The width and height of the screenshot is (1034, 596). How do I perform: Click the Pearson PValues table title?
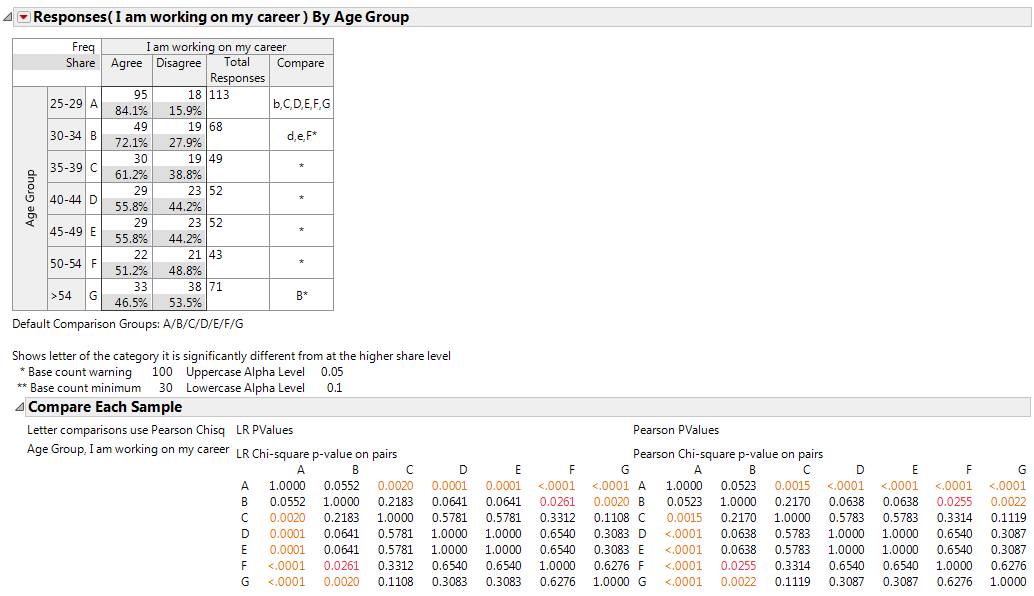click(x=675, y=430)
